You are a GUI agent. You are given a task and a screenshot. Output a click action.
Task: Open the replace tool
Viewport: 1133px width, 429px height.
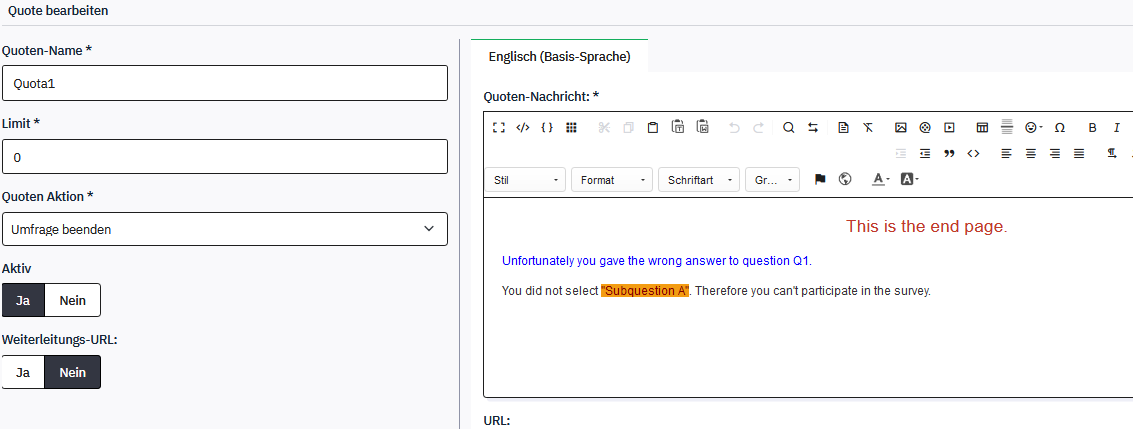pyautogui.click(x=813, y=127)
